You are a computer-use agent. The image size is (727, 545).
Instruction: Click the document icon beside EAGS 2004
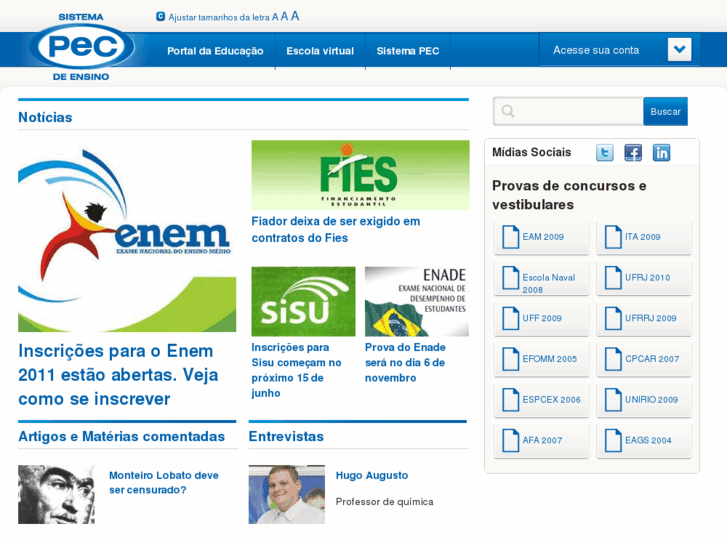pos(613,441)
